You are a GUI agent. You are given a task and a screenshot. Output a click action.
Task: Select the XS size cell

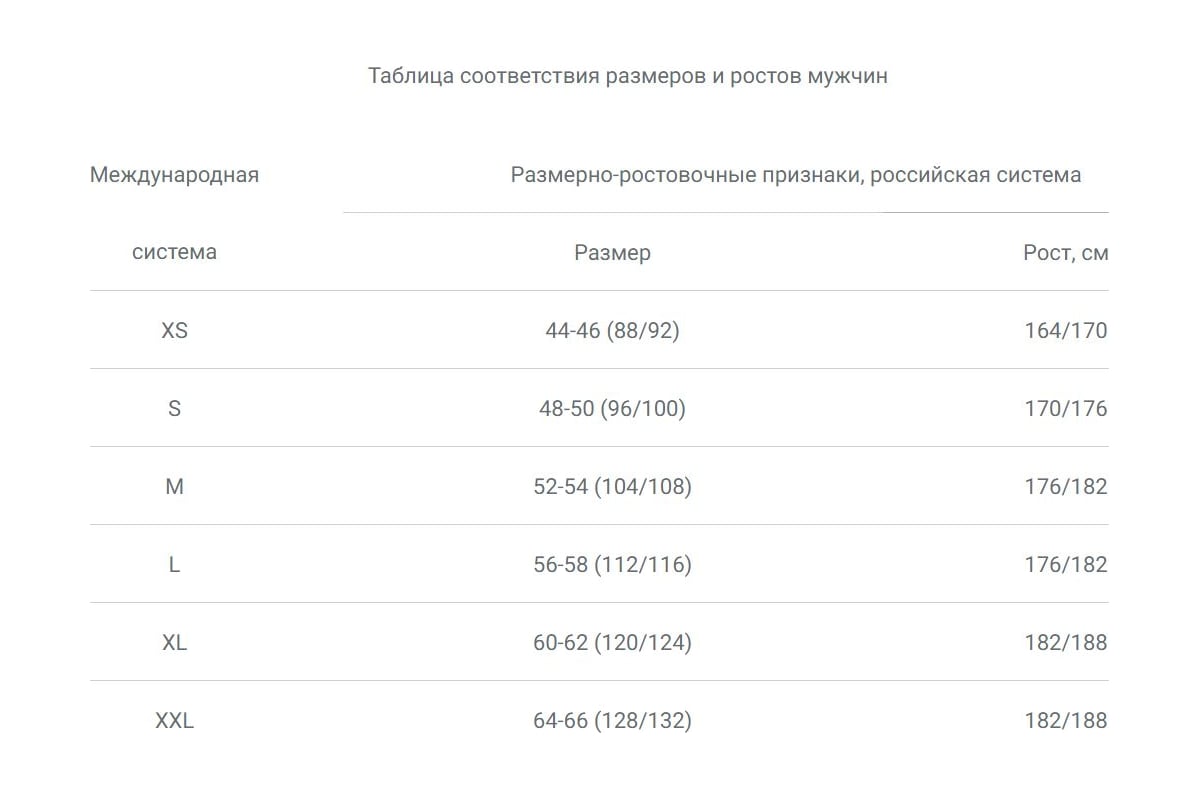pyautogui.click(x=174, y=331)
